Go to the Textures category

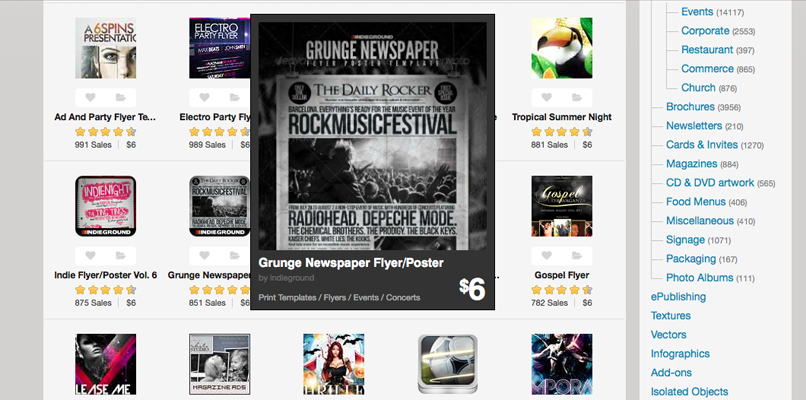pos(671,316)
